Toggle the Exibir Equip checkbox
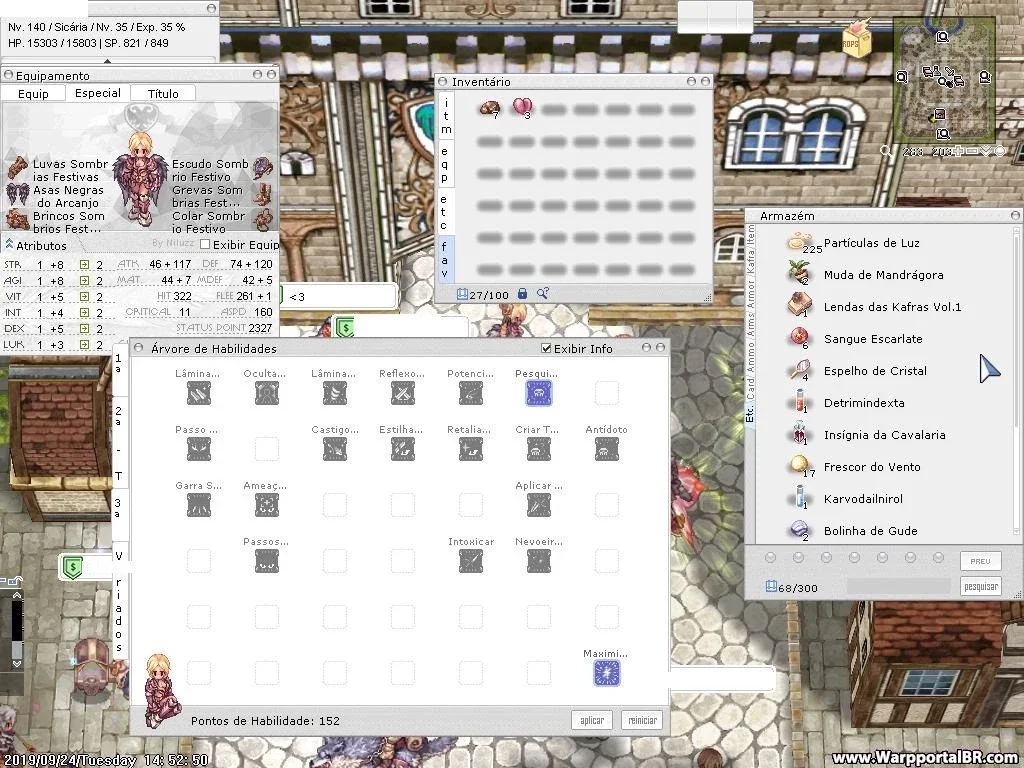Screen dimensions: 1024x768 tap(205, 244)
